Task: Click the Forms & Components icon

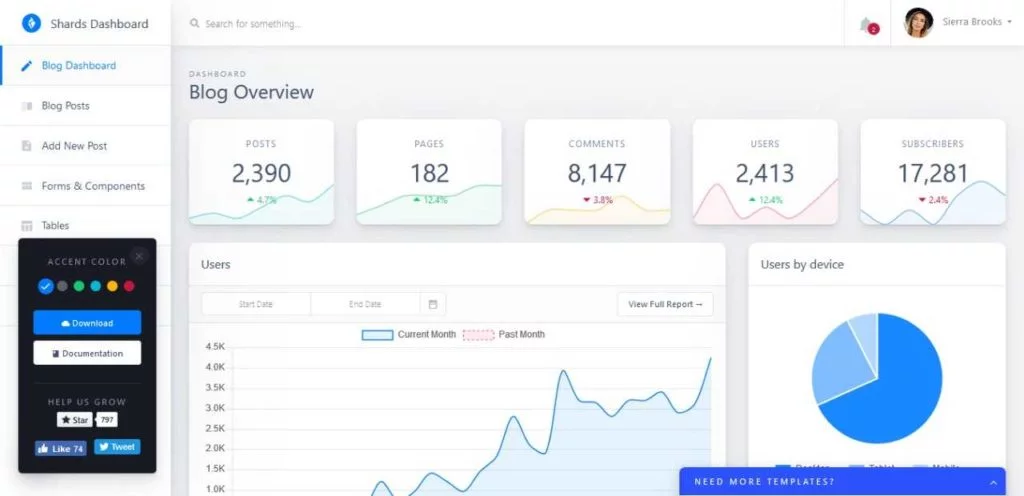Action: 27,186
